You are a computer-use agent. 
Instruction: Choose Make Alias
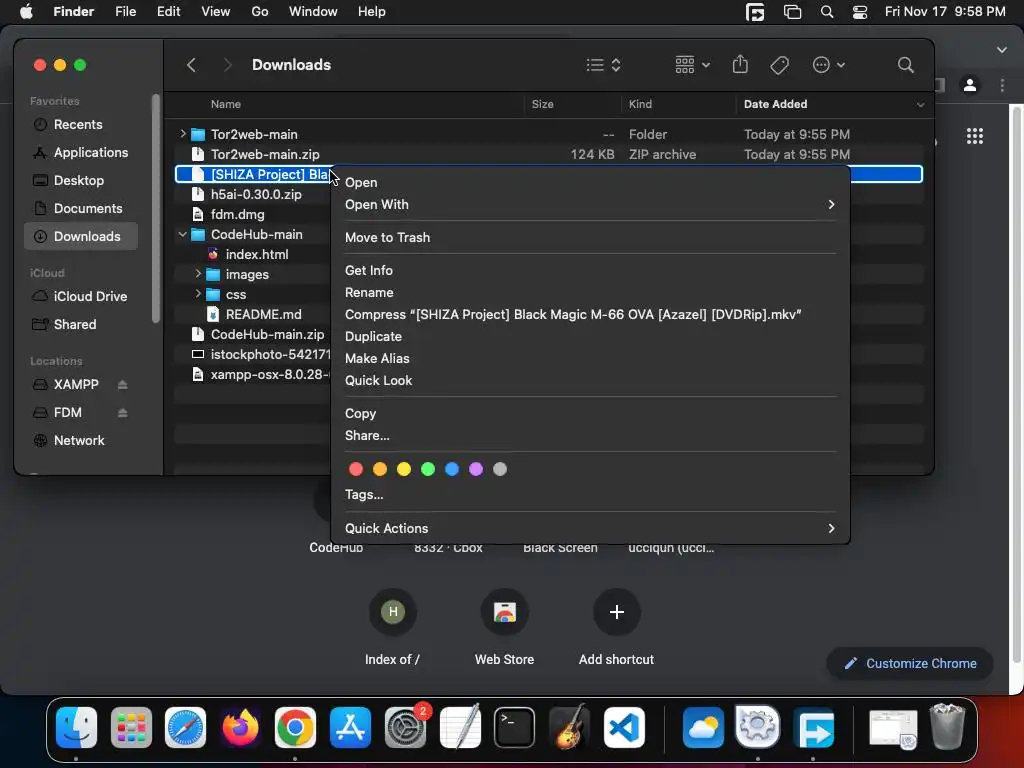click(x=590, y=359)
